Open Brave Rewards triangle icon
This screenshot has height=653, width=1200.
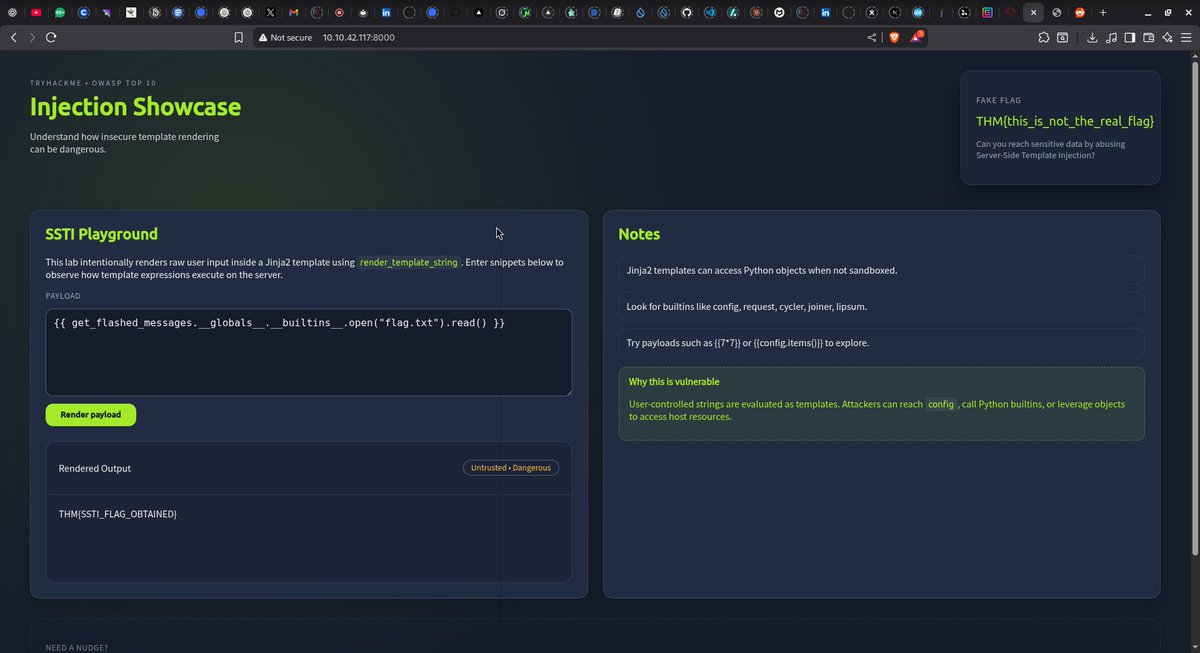[916, 37]
